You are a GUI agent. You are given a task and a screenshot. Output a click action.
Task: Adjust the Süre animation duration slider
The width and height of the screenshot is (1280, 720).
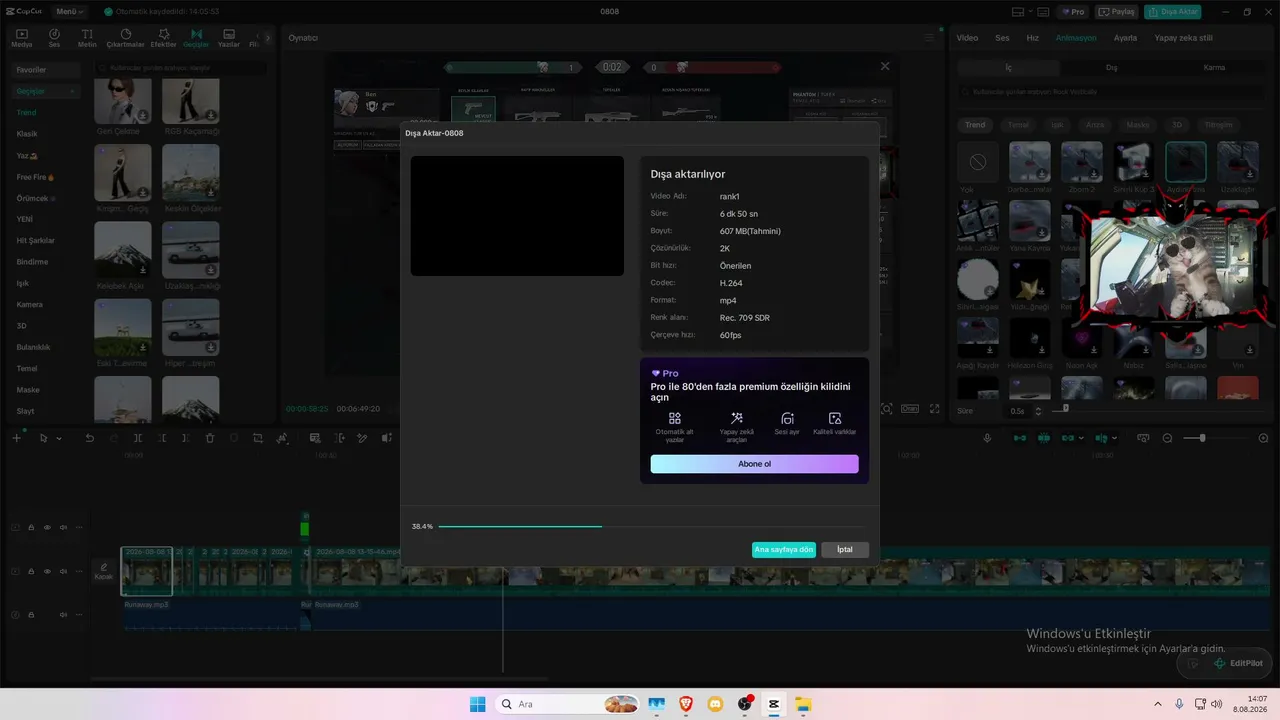1159,408
